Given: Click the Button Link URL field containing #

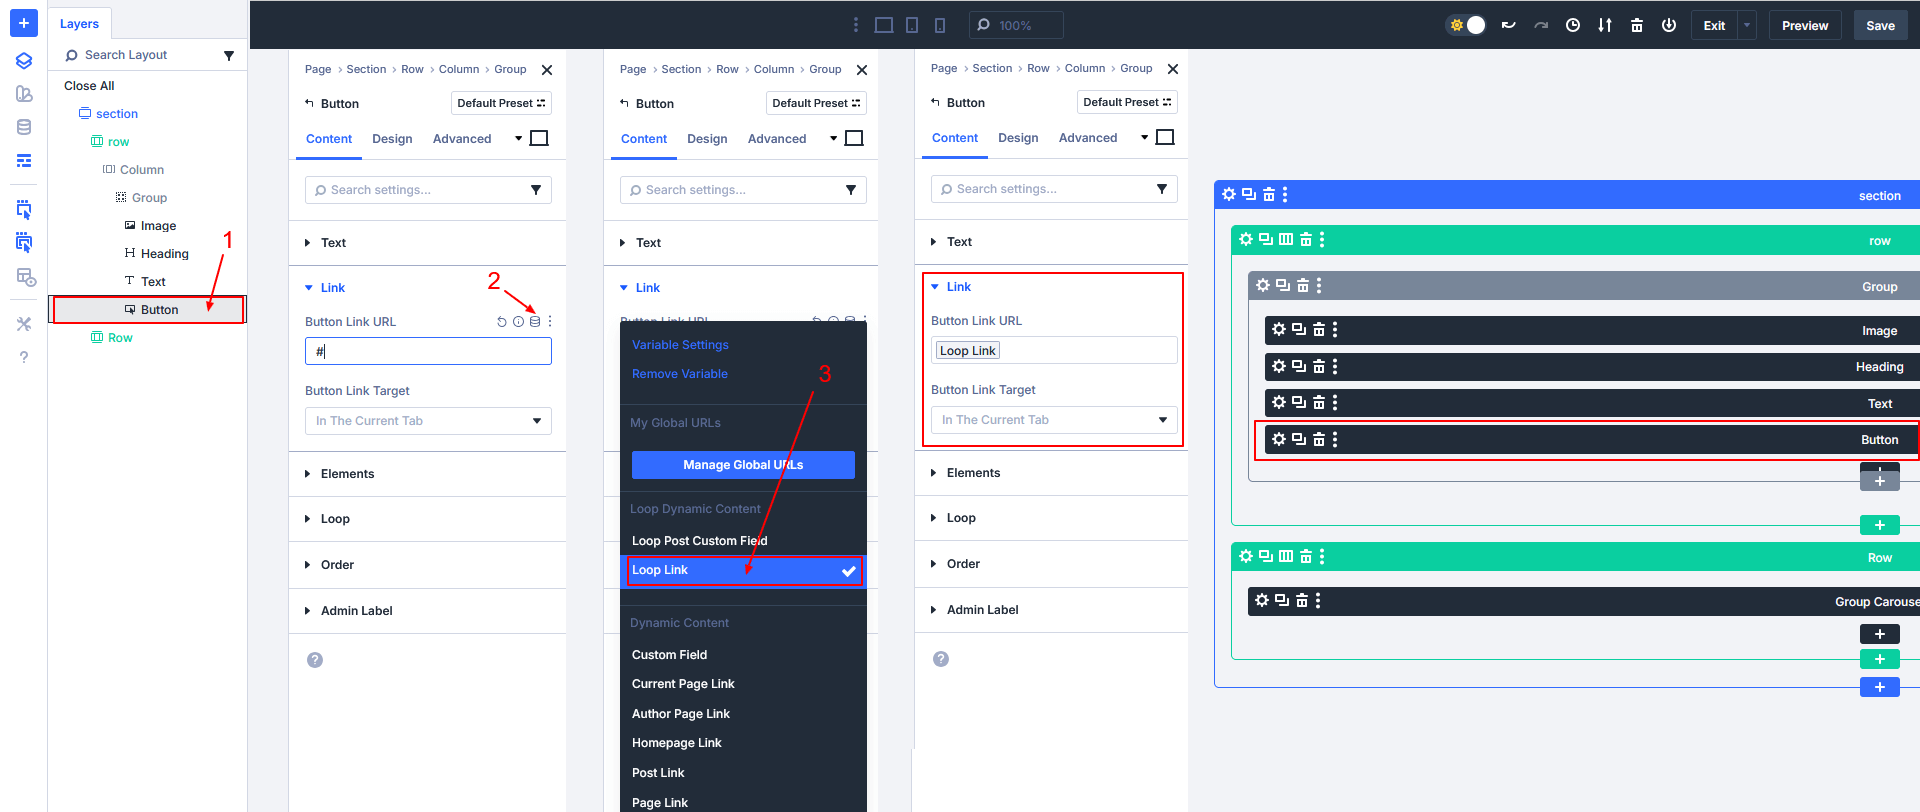Looking at the screenshot, I should (428, 351).
